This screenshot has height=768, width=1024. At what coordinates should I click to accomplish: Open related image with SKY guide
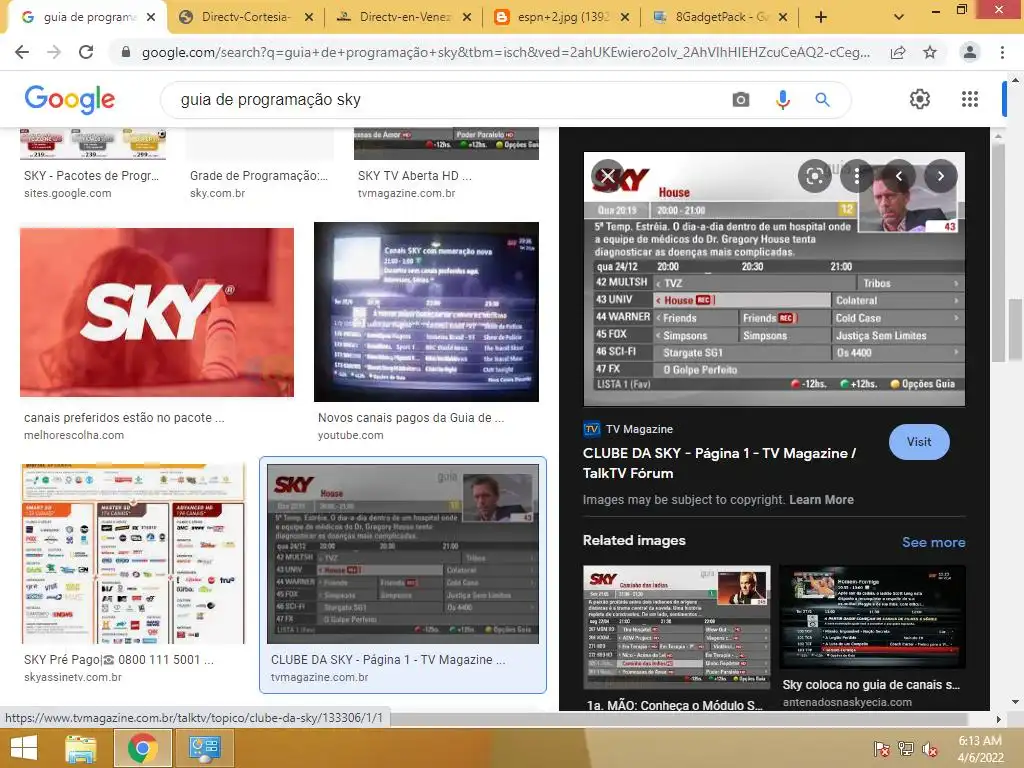point(677,628)
